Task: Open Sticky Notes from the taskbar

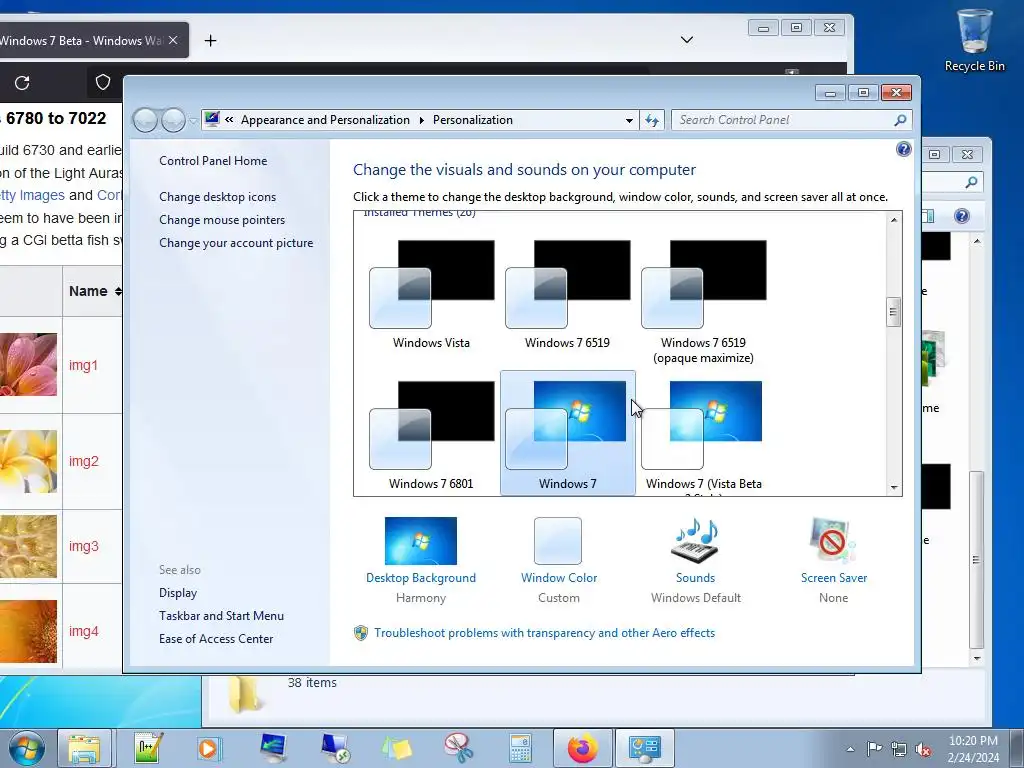Action: point(397,748)
